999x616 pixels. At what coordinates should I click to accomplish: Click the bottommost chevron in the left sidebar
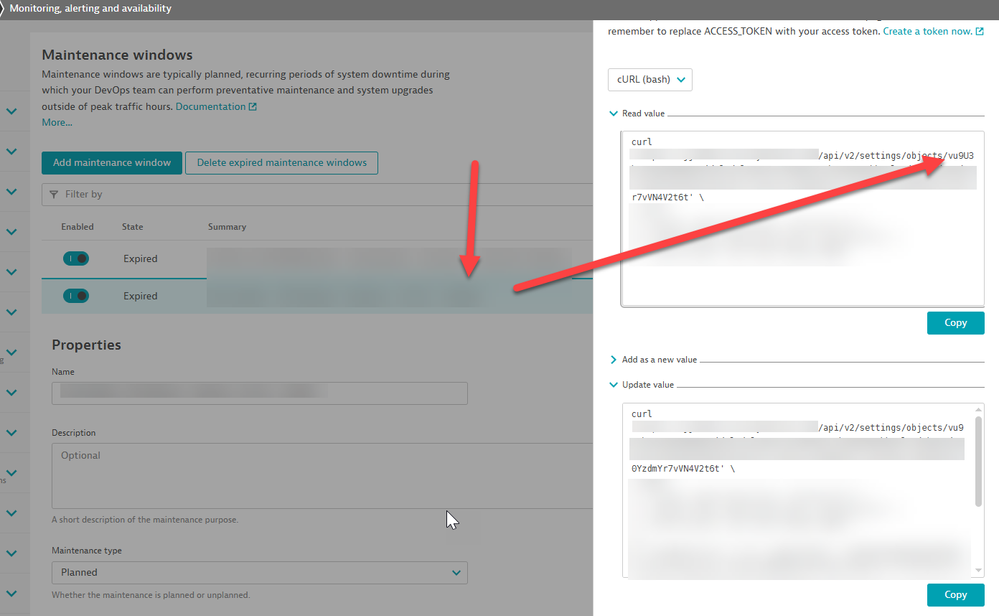(x=11, y=593)
